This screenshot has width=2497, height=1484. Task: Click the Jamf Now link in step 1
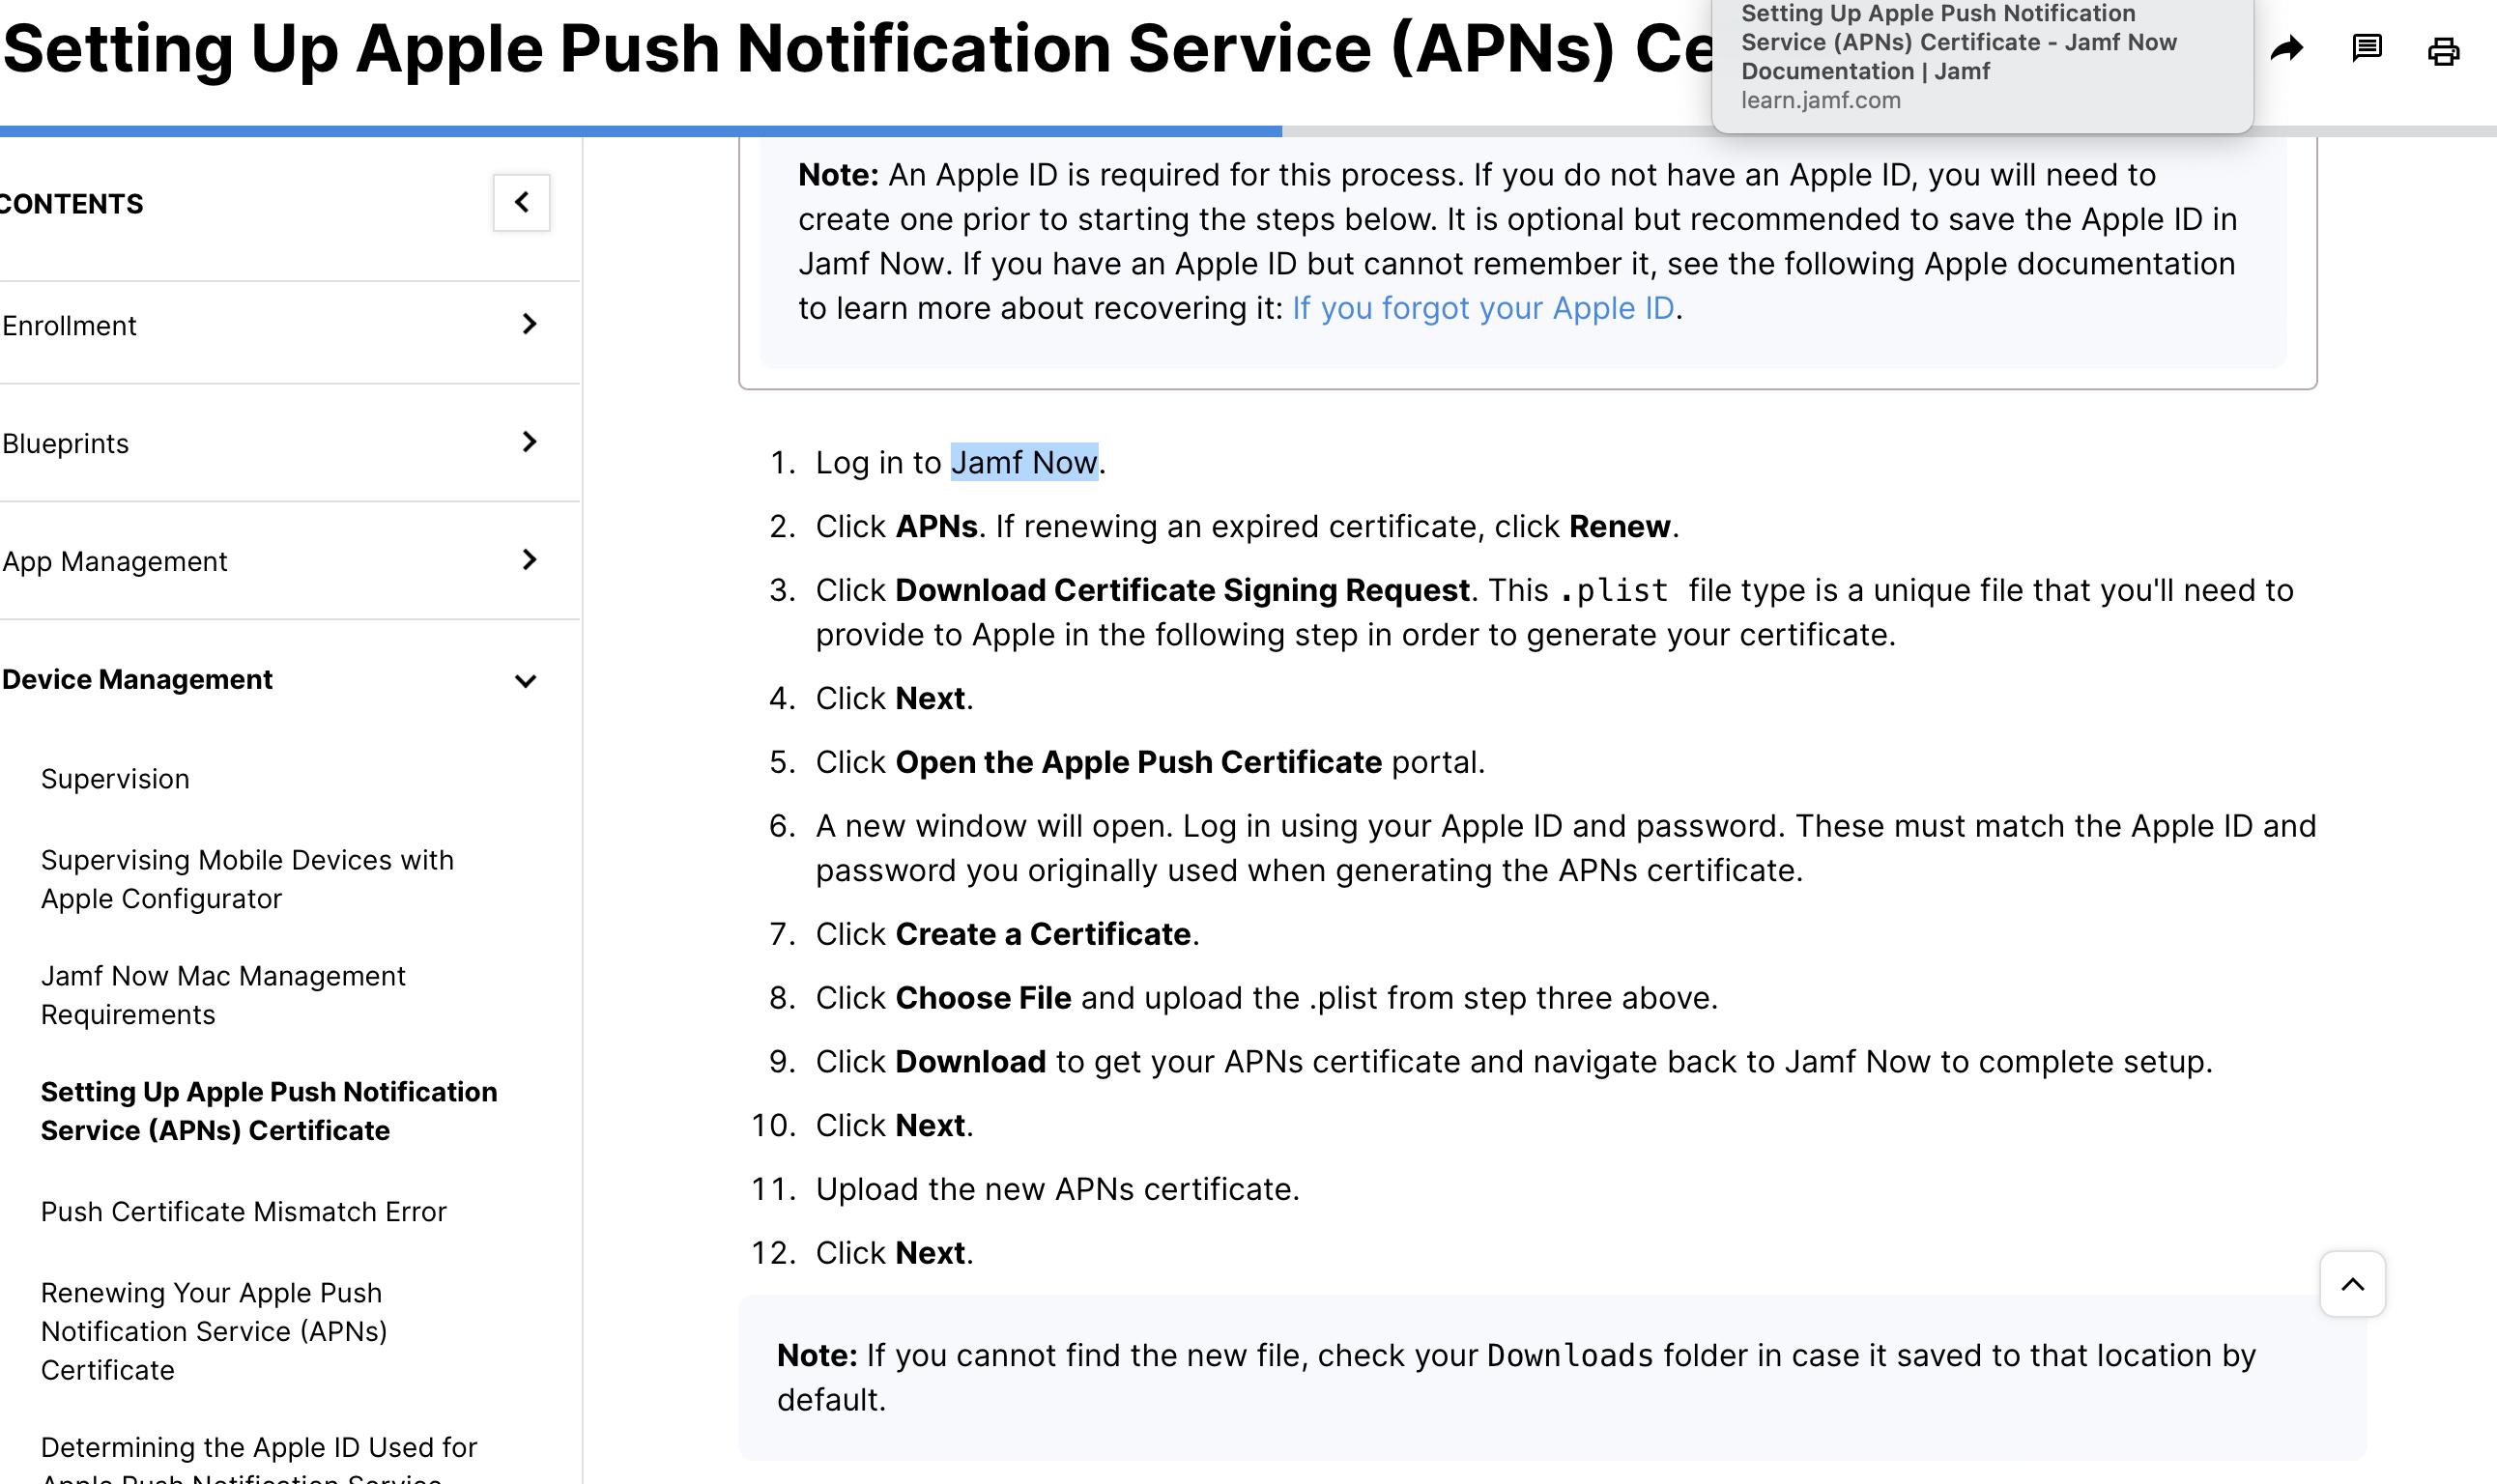pyautogui.click(x=1024, y=462)
